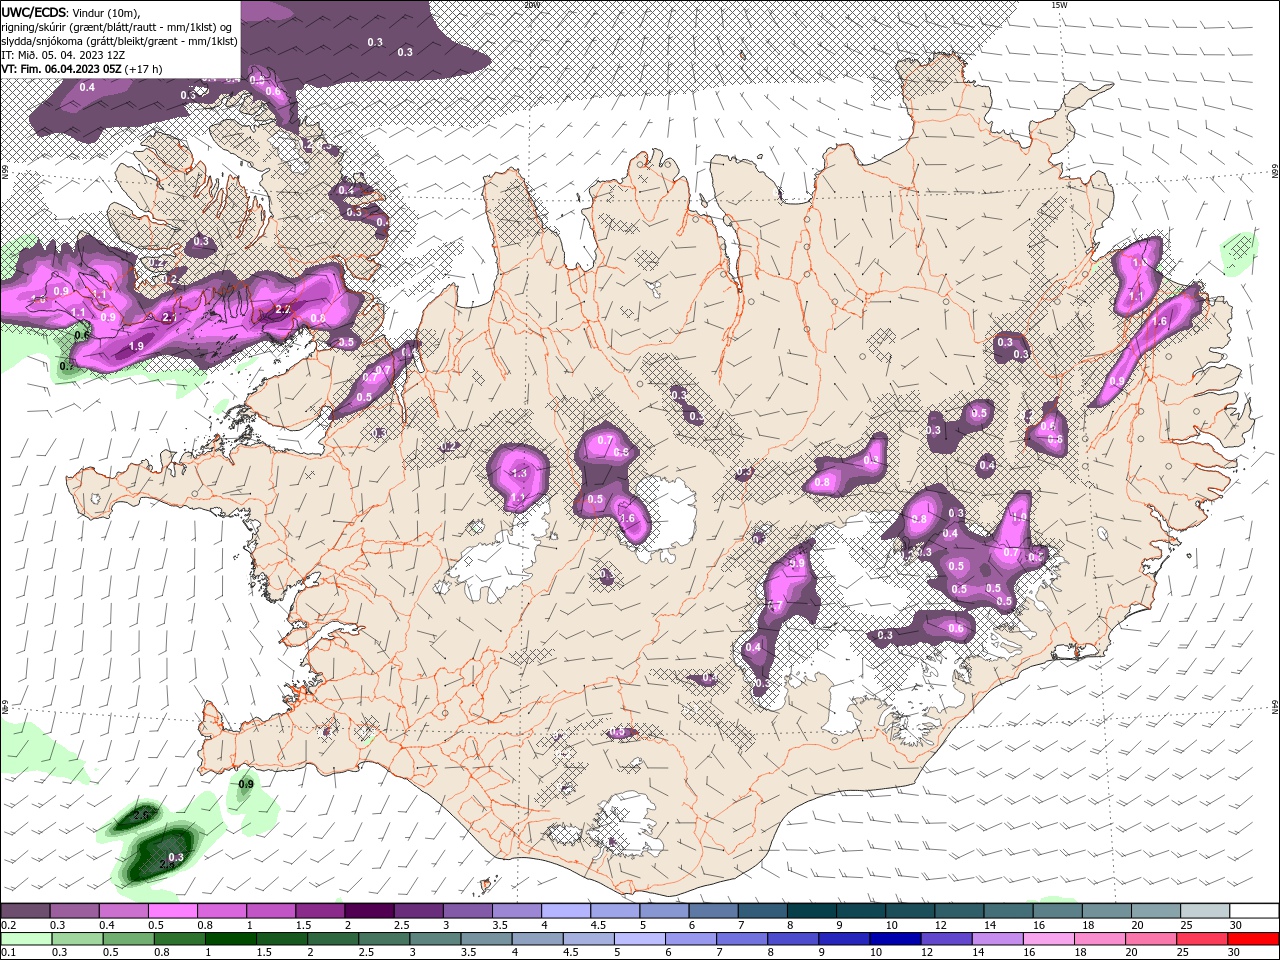The image size is (1280, 960).
Task: Click the '2.2' snowfall value in the west
Action: pos(283,309)
